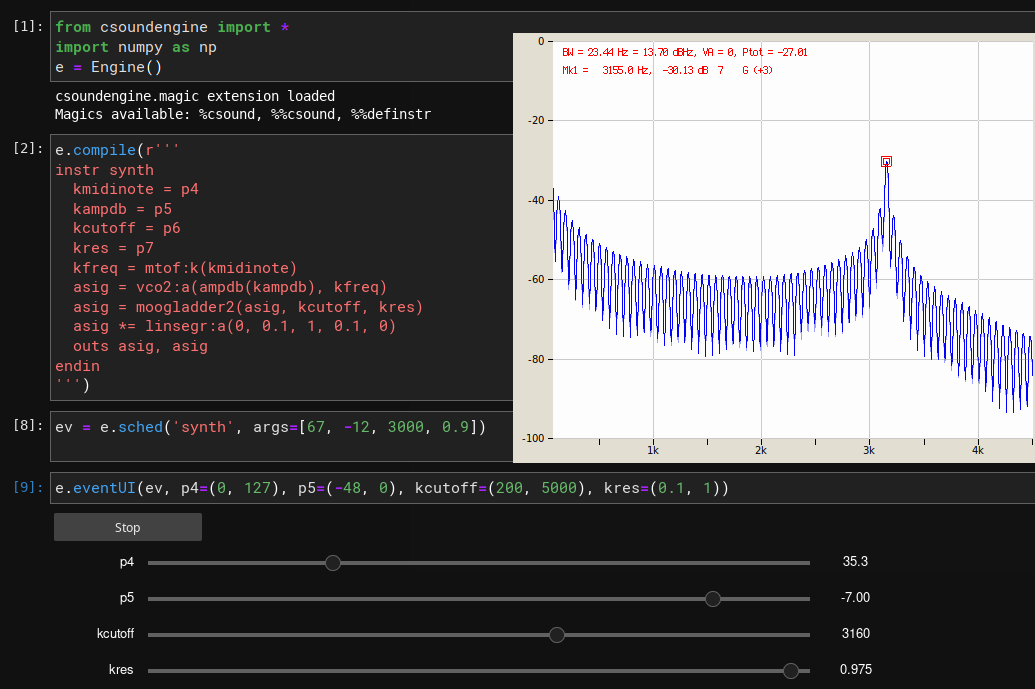Click the 2k frequency axis label
Image resolution: width=1035 pixels, height=689 pixels.
[x=761, y=451]
